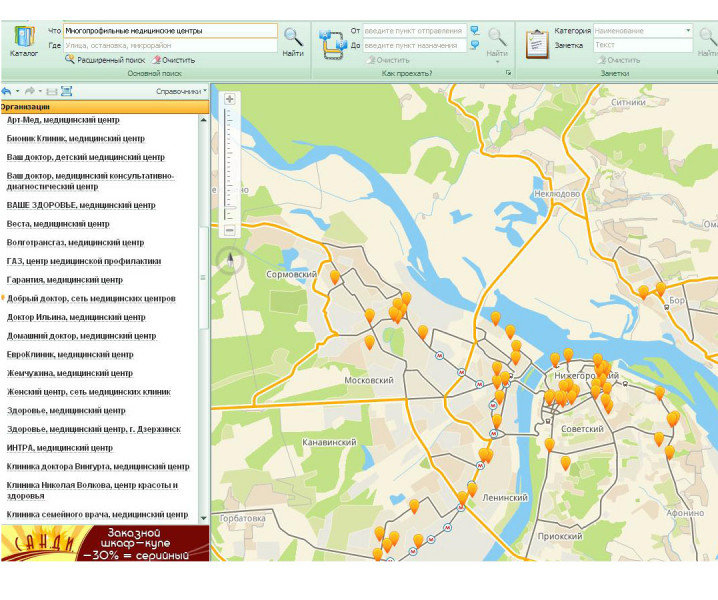Click the back arrow in panel toolbar

point(6,91)
